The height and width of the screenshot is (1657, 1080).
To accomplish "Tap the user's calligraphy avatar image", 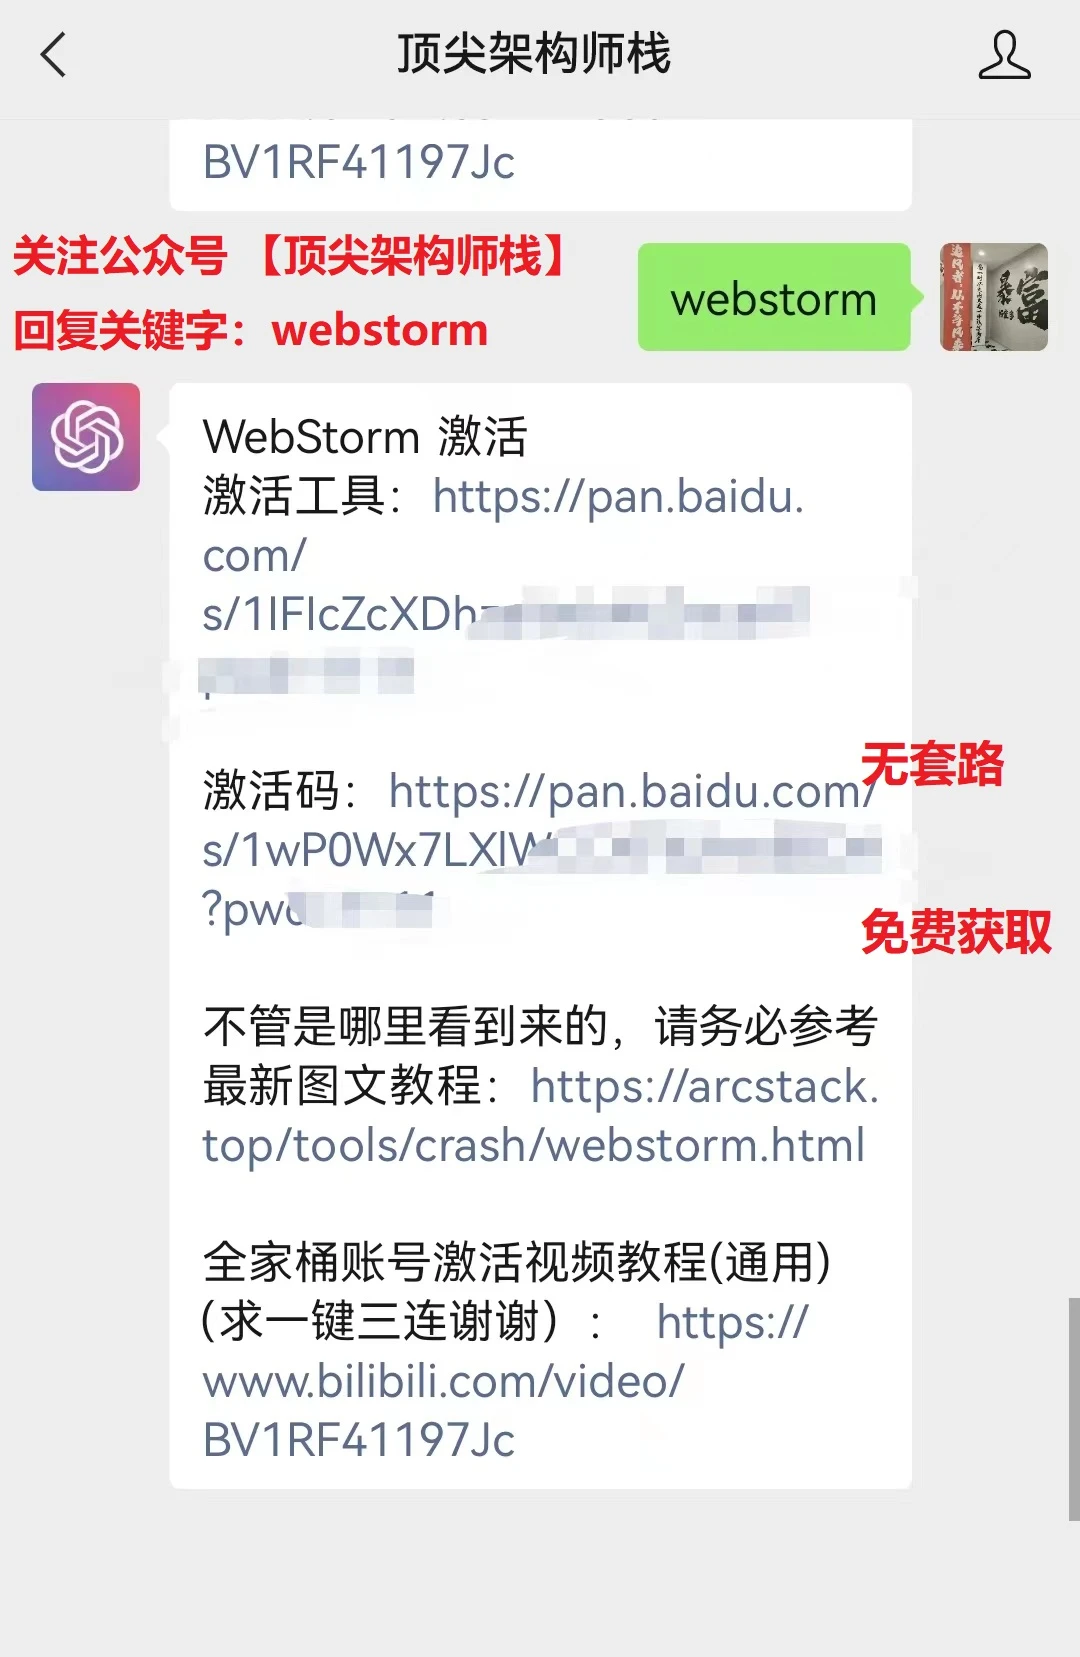I will 994,297.
